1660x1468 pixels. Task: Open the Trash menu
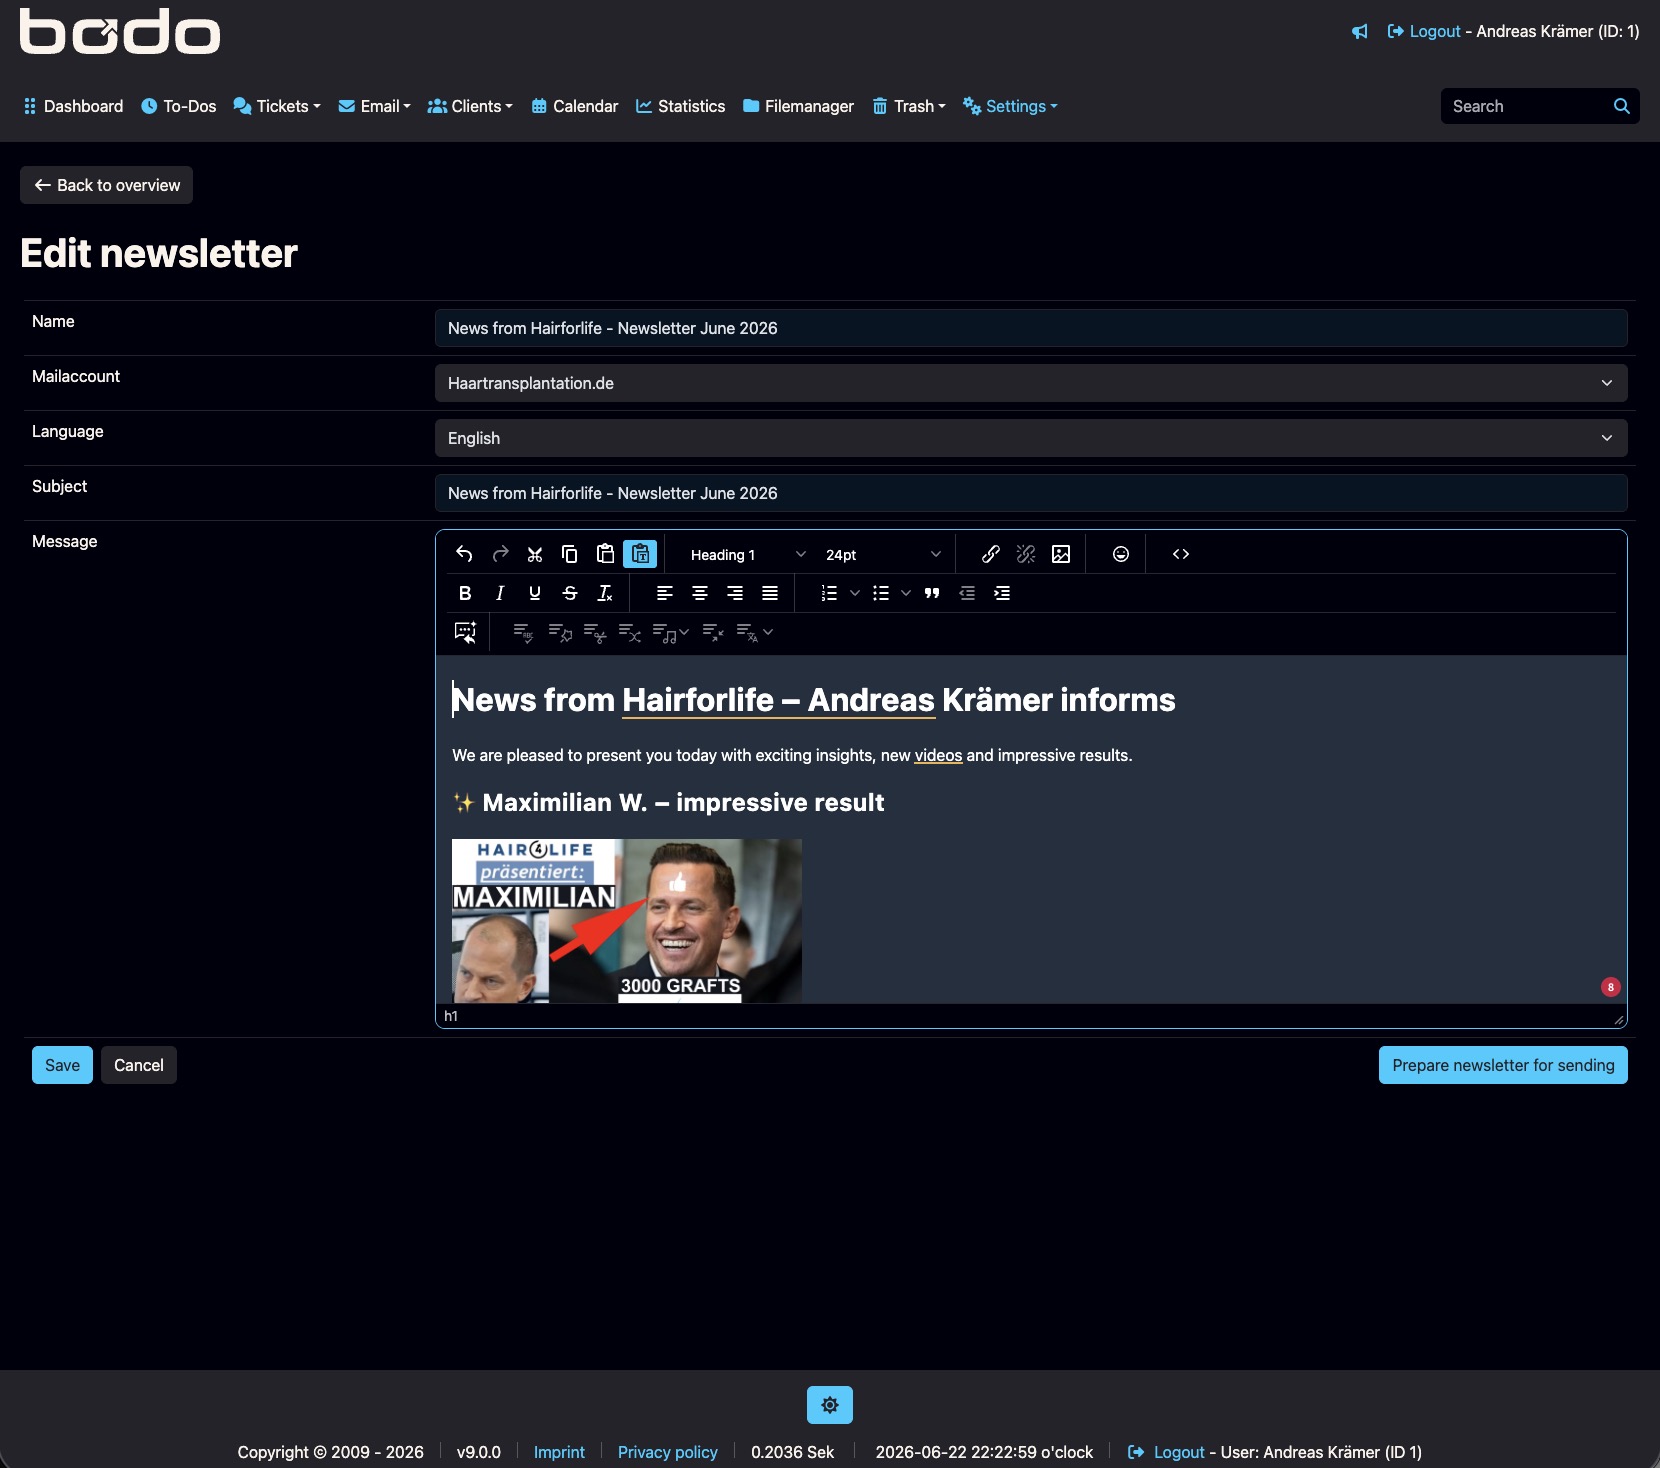(909, 106)
